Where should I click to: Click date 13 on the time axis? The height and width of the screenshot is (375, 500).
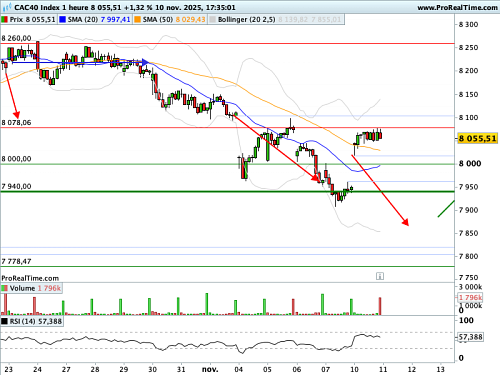[x=441, y=369]
